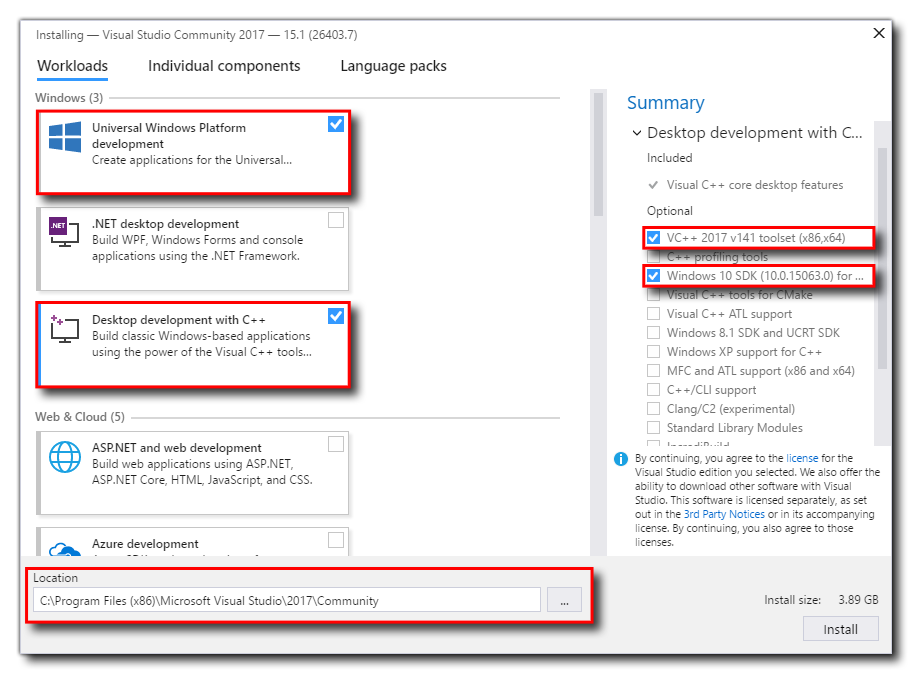This screenshot has width=912, height=674.
Task: Open the 3rd Party Notices link
Action: click(724, 514)
